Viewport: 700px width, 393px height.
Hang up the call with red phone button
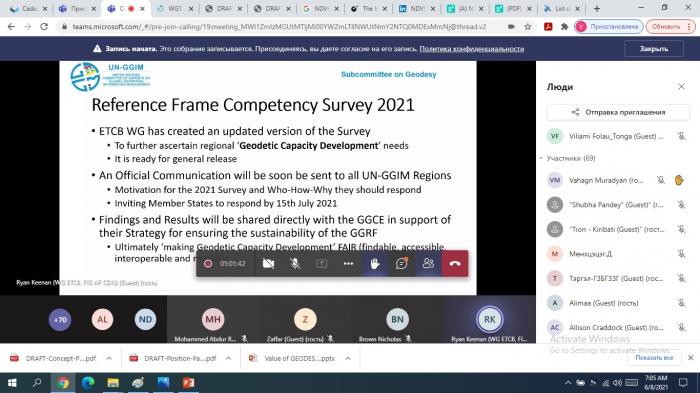[454, 263]
